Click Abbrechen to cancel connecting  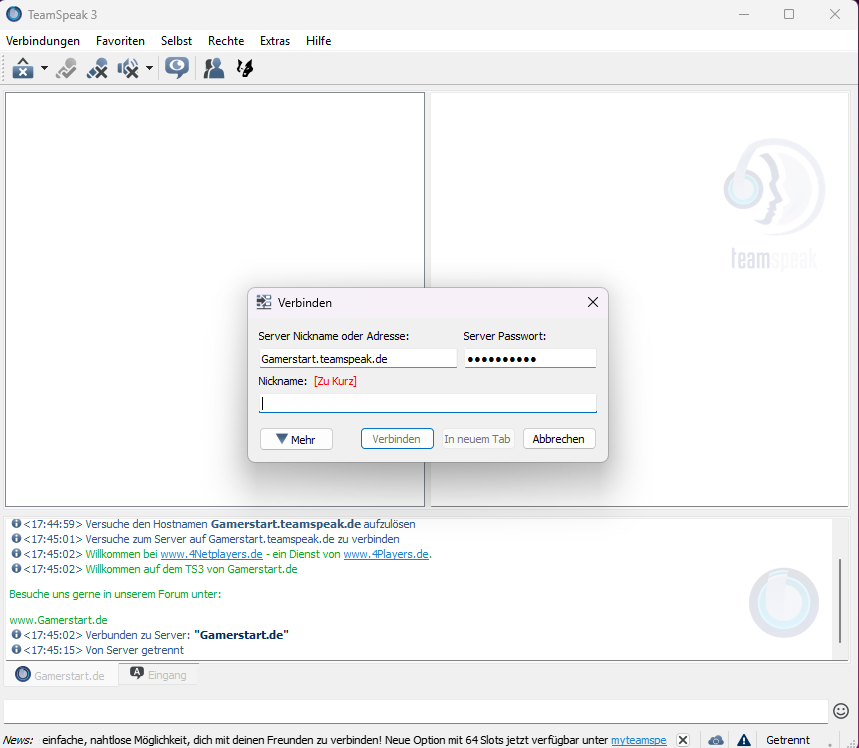[559, 439]
